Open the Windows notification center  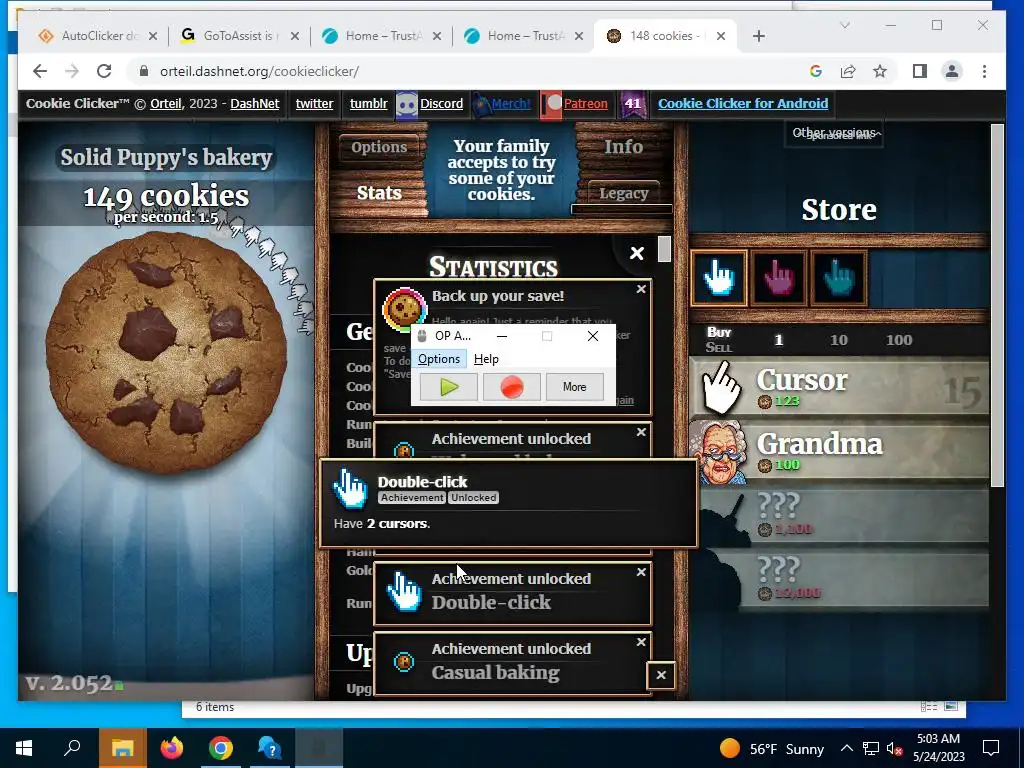pos(991,748)
